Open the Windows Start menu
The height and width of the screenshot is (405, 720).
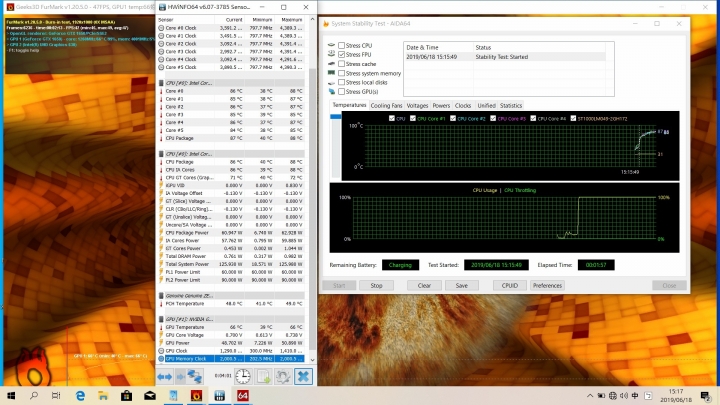click(11, 395)
